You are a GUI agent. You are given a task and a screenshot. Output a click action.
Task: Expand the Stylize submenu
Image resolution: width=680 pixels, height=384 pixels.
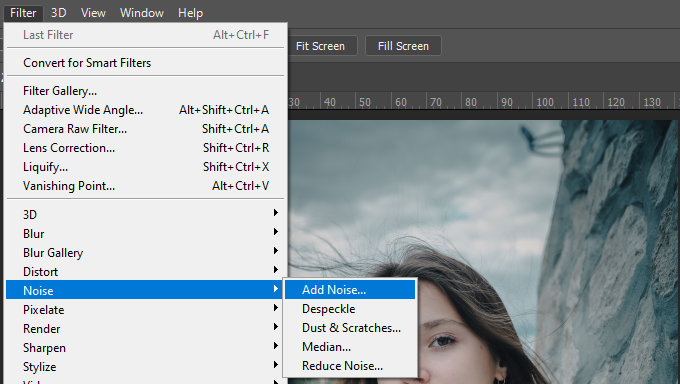[145, 367]
